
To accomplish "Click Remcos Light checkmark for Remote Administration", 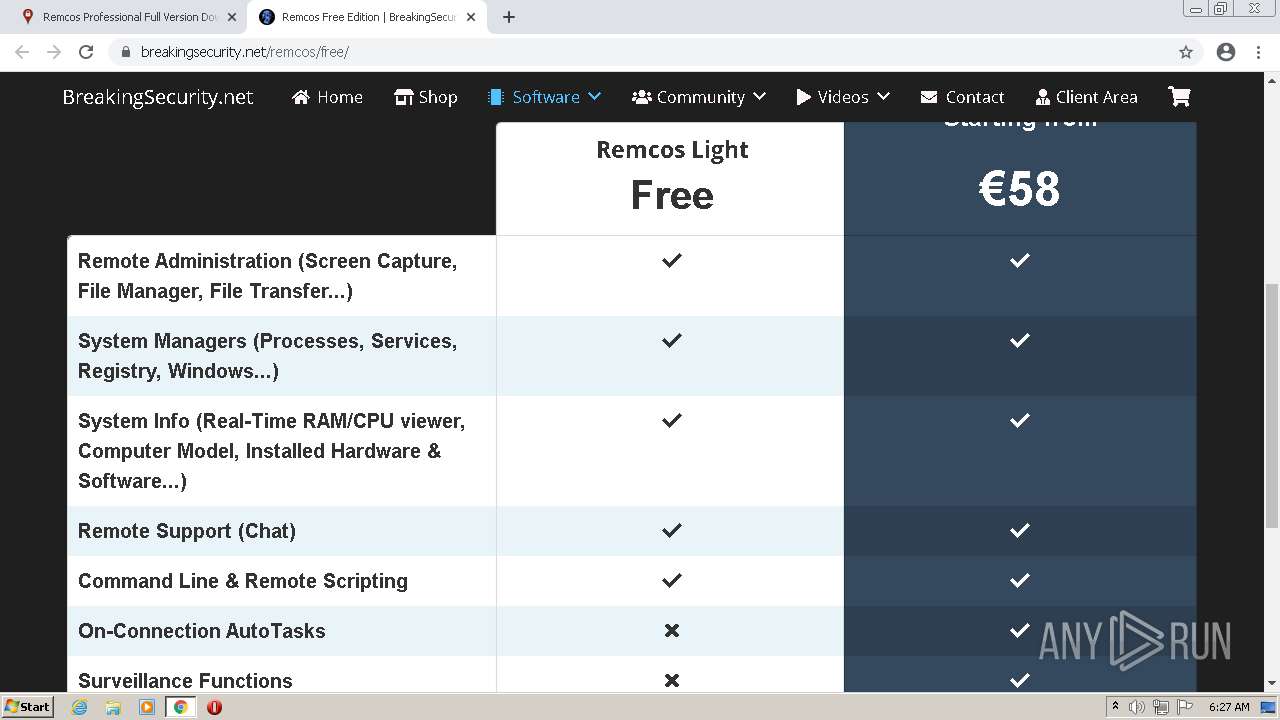I will [672, 260].
